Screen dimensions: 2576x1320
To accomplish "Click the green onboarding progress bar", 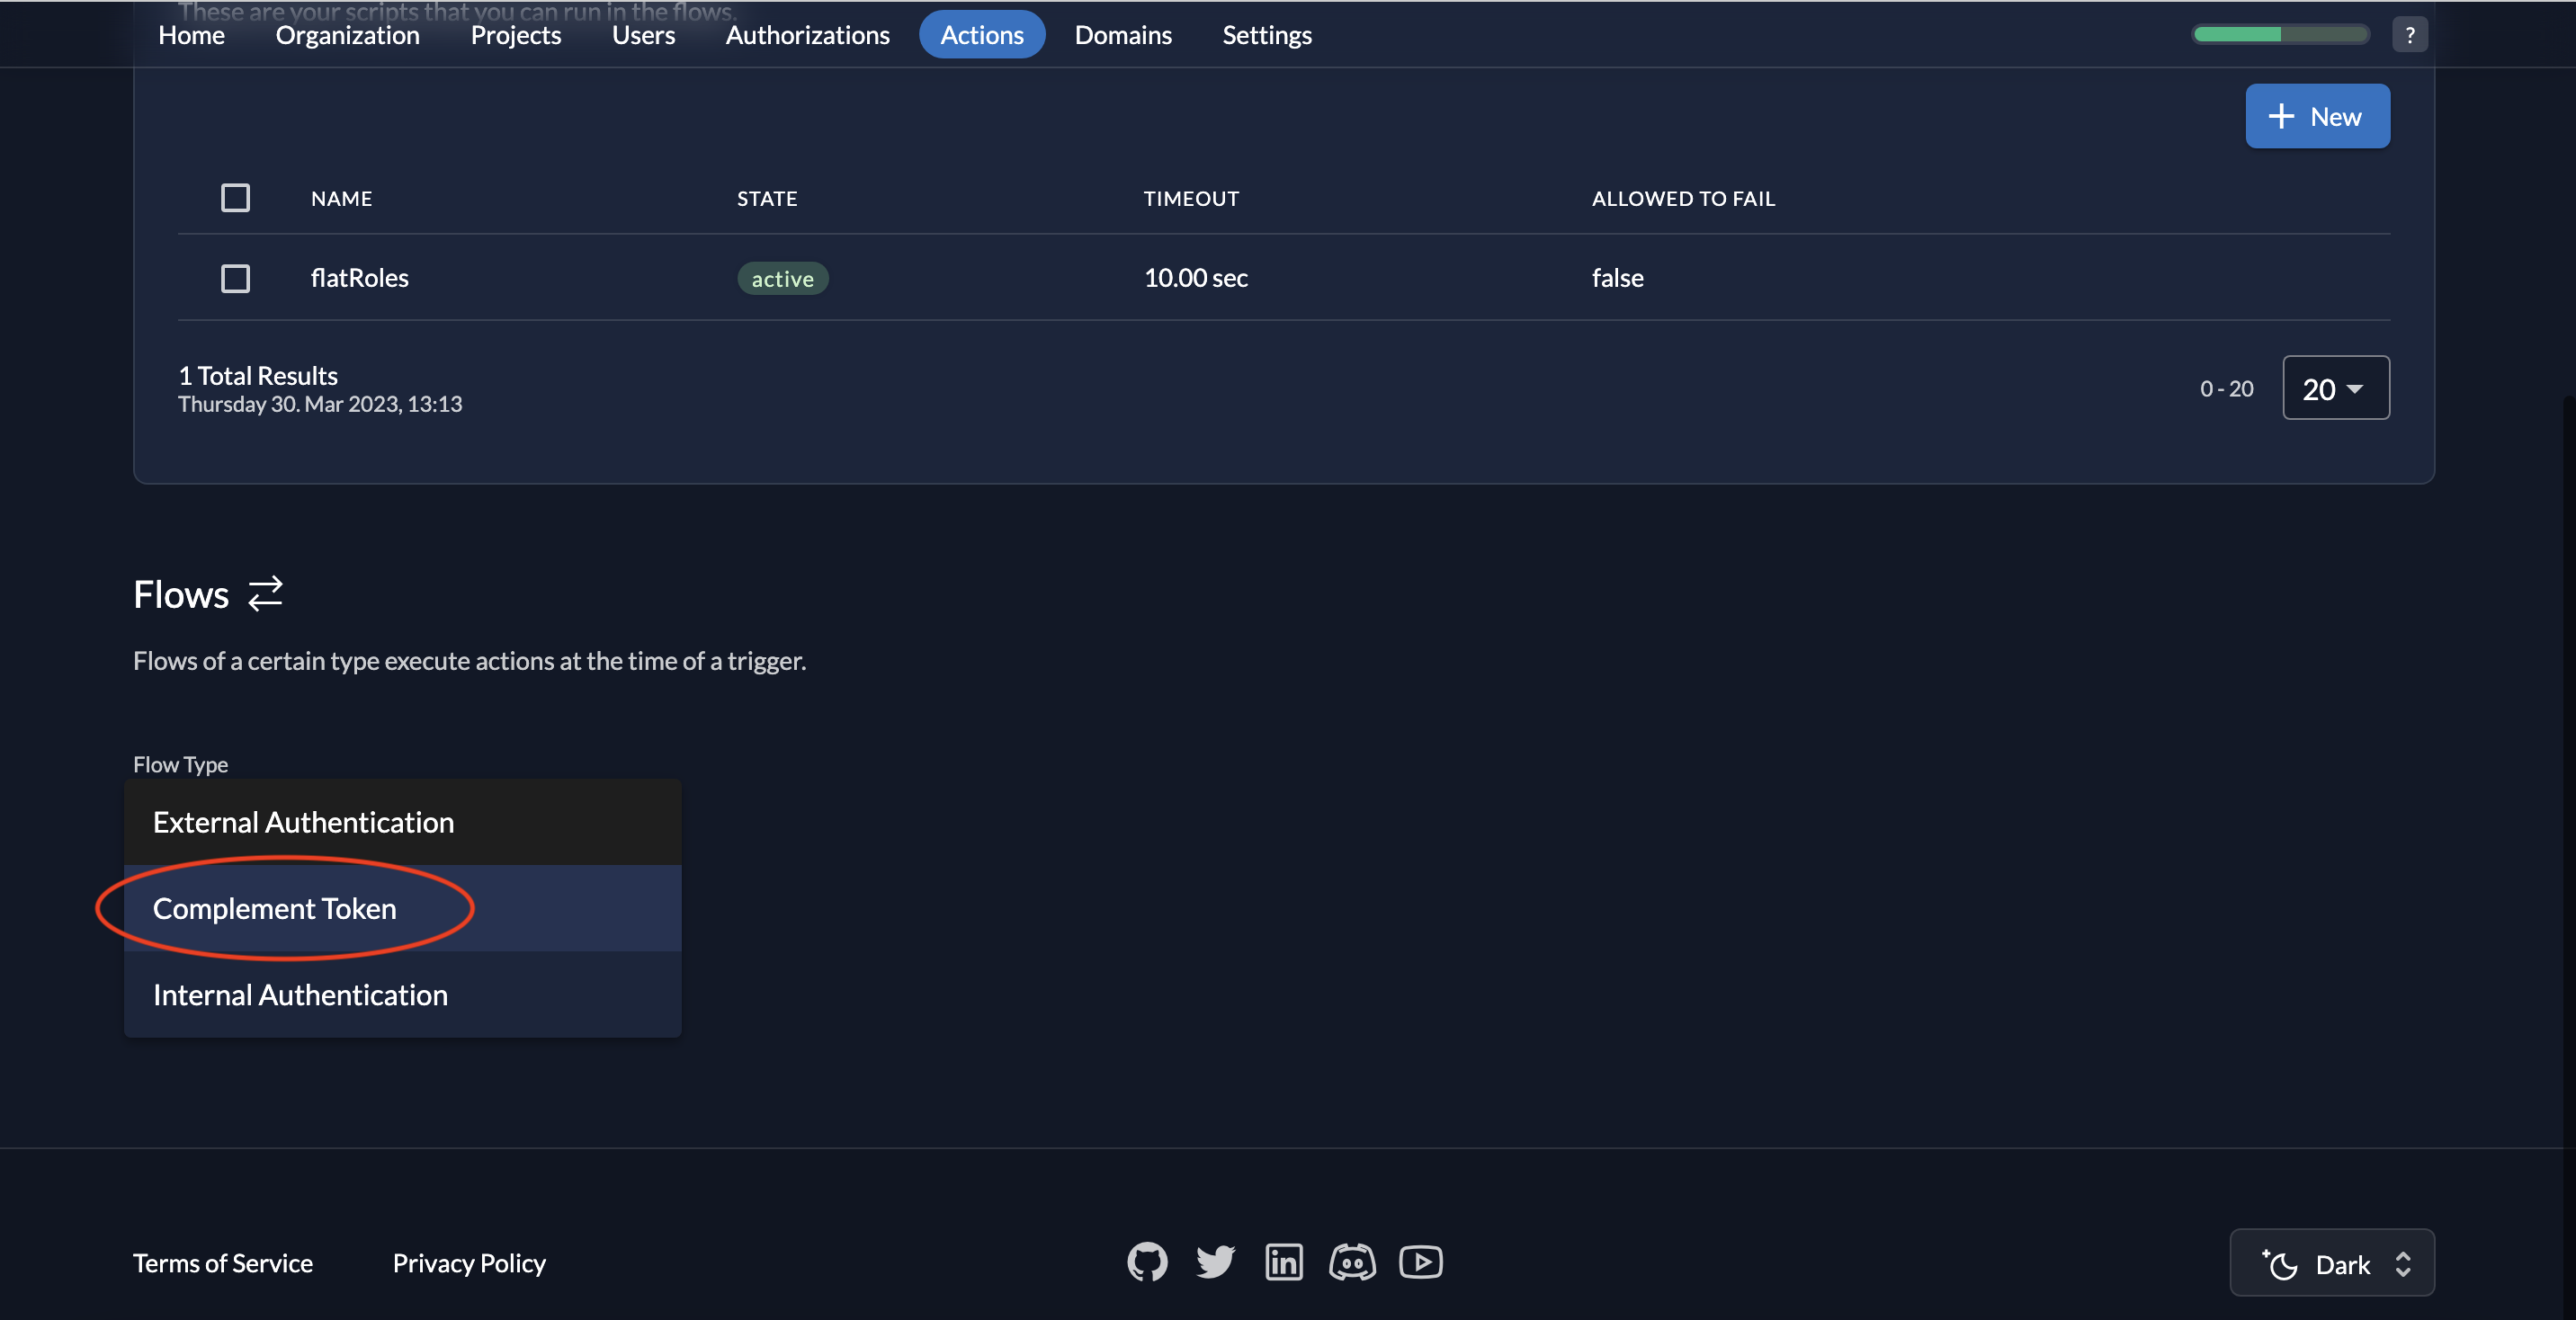I will click(2280, 34).
